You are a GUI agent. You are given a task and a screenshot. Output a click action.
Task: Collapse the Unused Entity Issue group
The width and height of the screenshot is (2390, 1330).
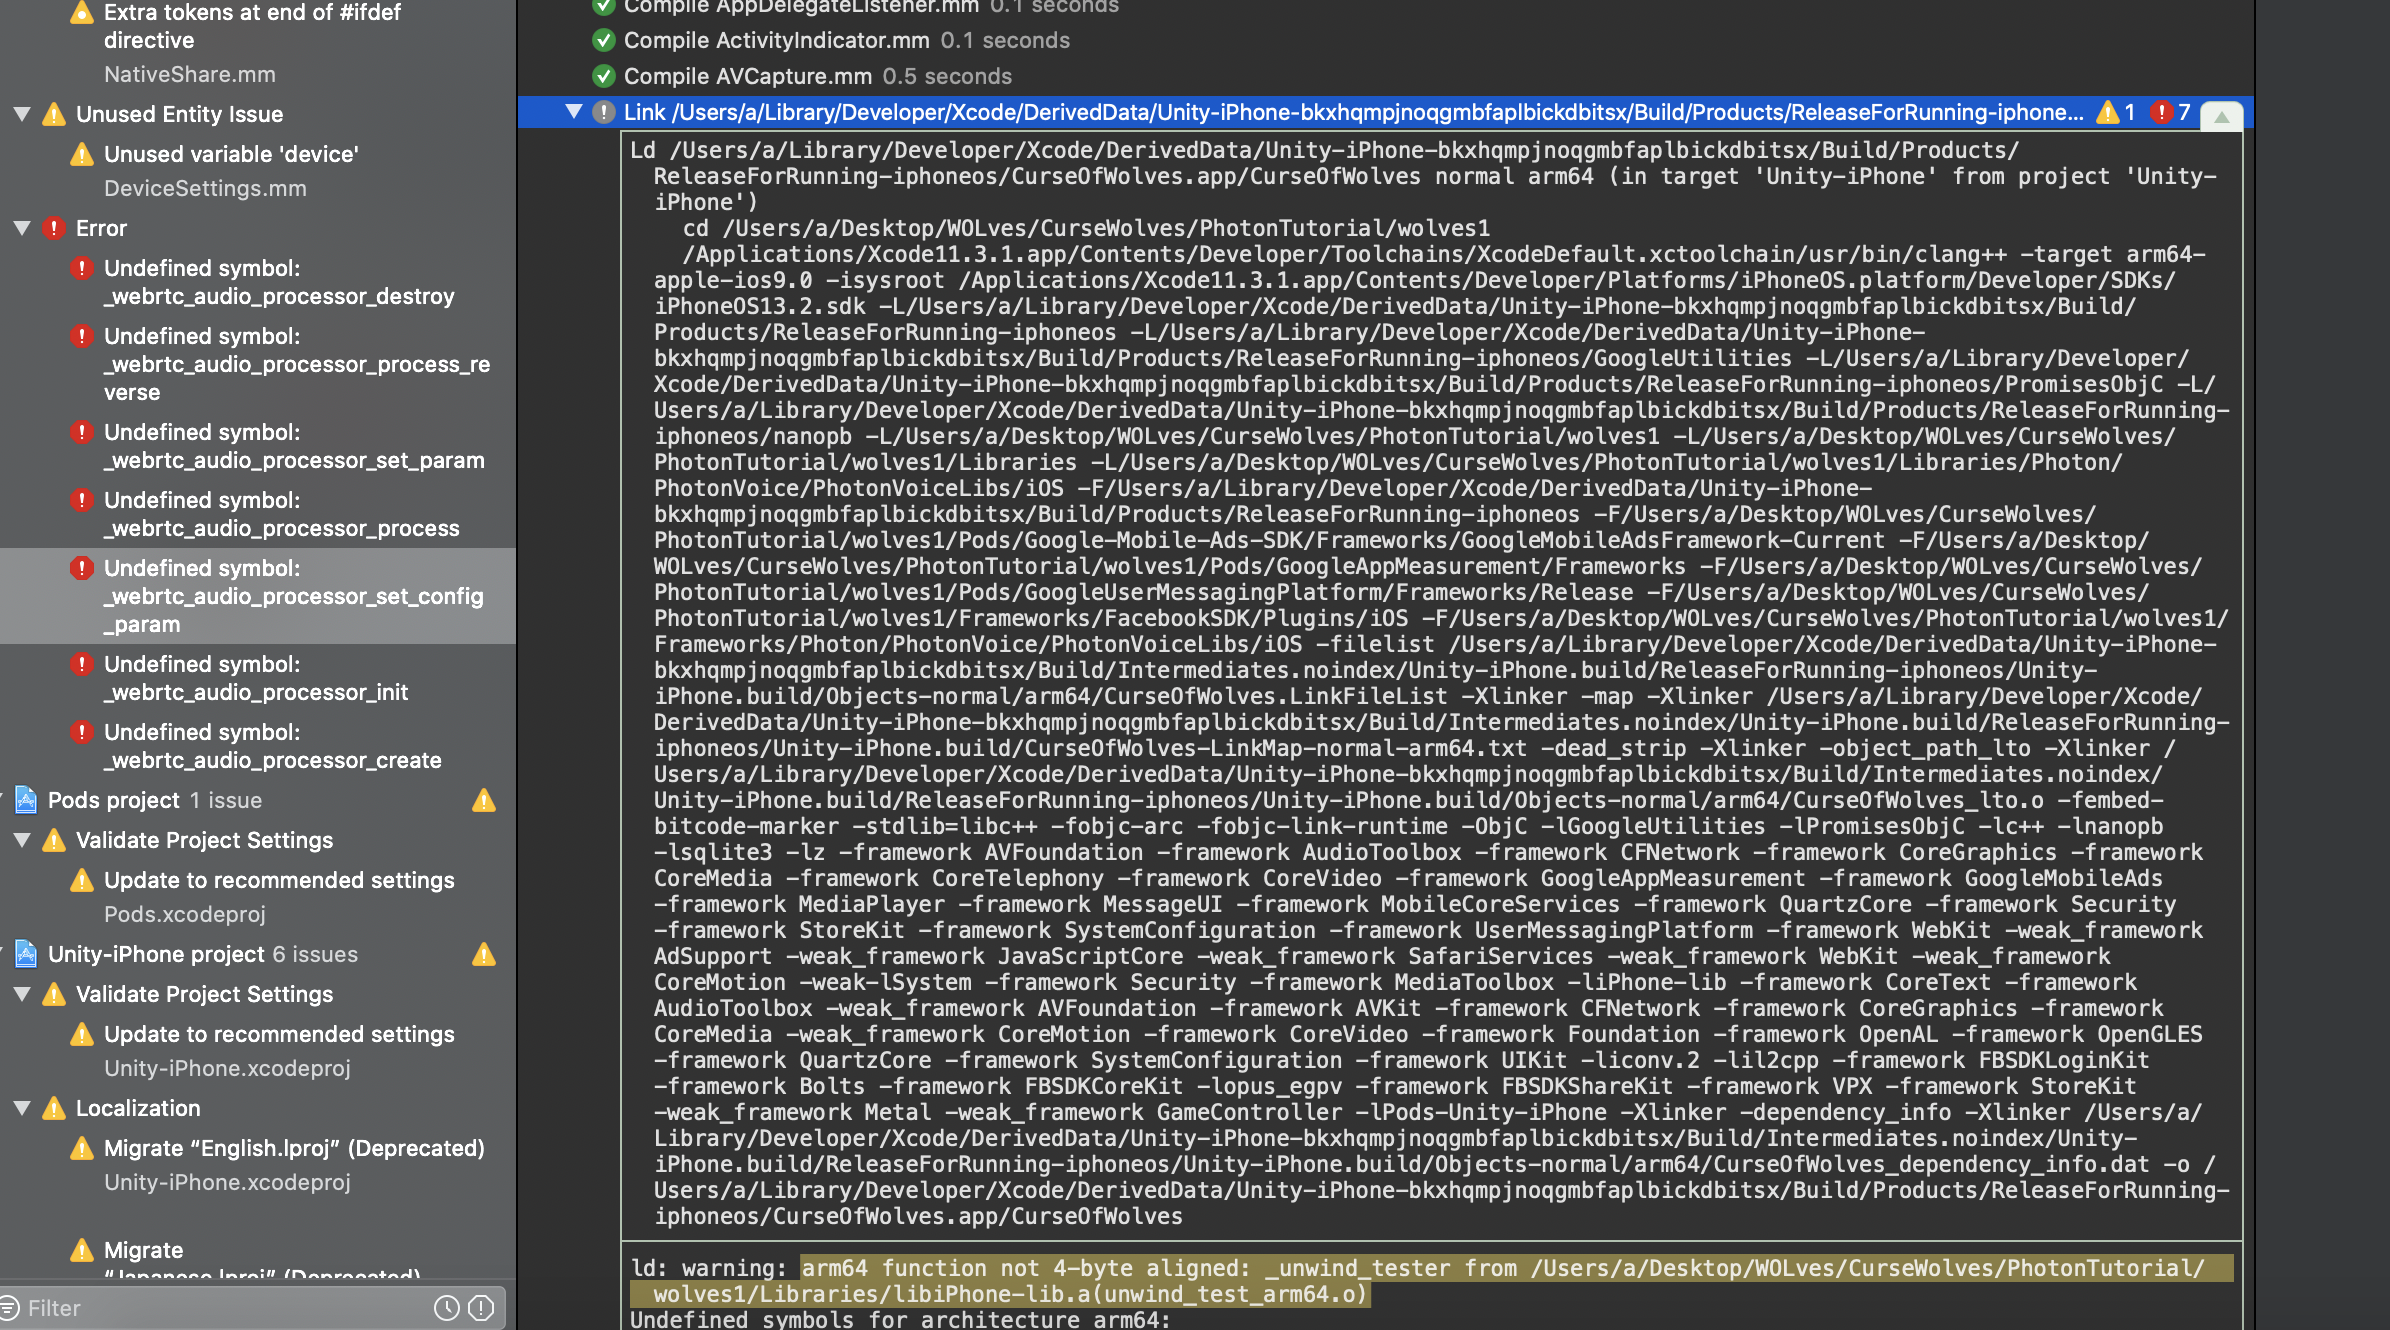(x=21, y=114)
